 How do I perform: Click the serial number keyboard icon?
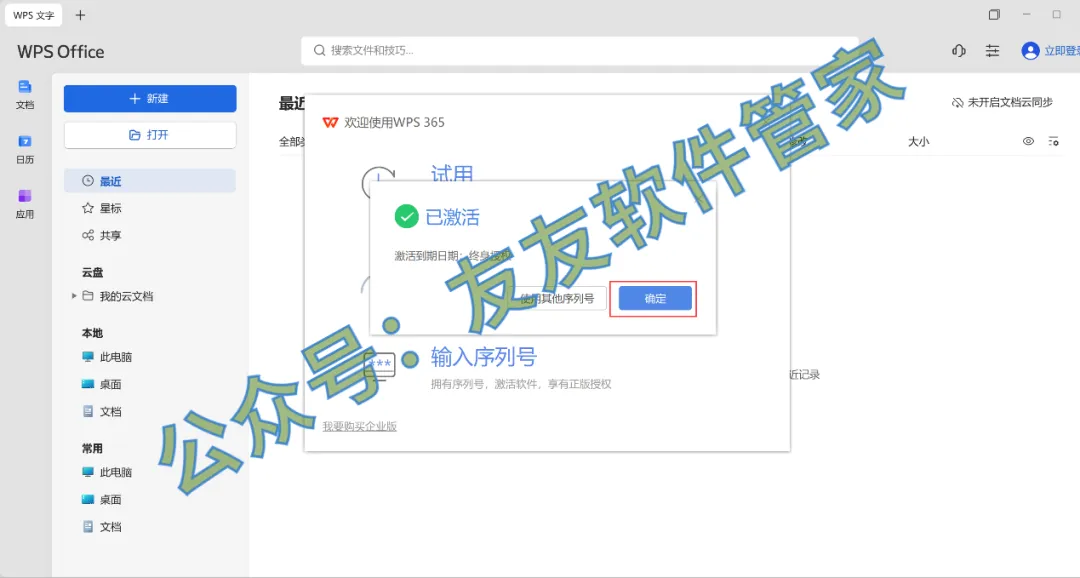380,367
